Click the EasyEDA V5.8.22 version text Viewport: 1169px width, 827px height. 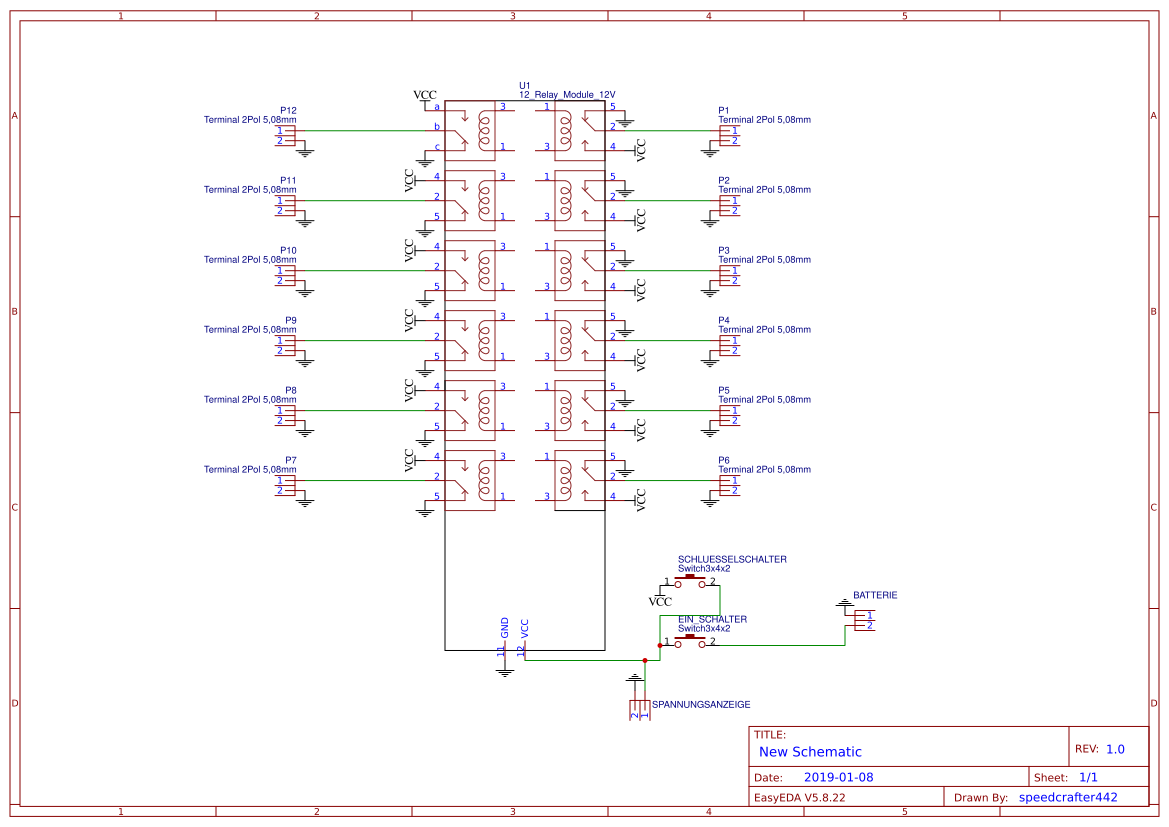coord(799,797)
